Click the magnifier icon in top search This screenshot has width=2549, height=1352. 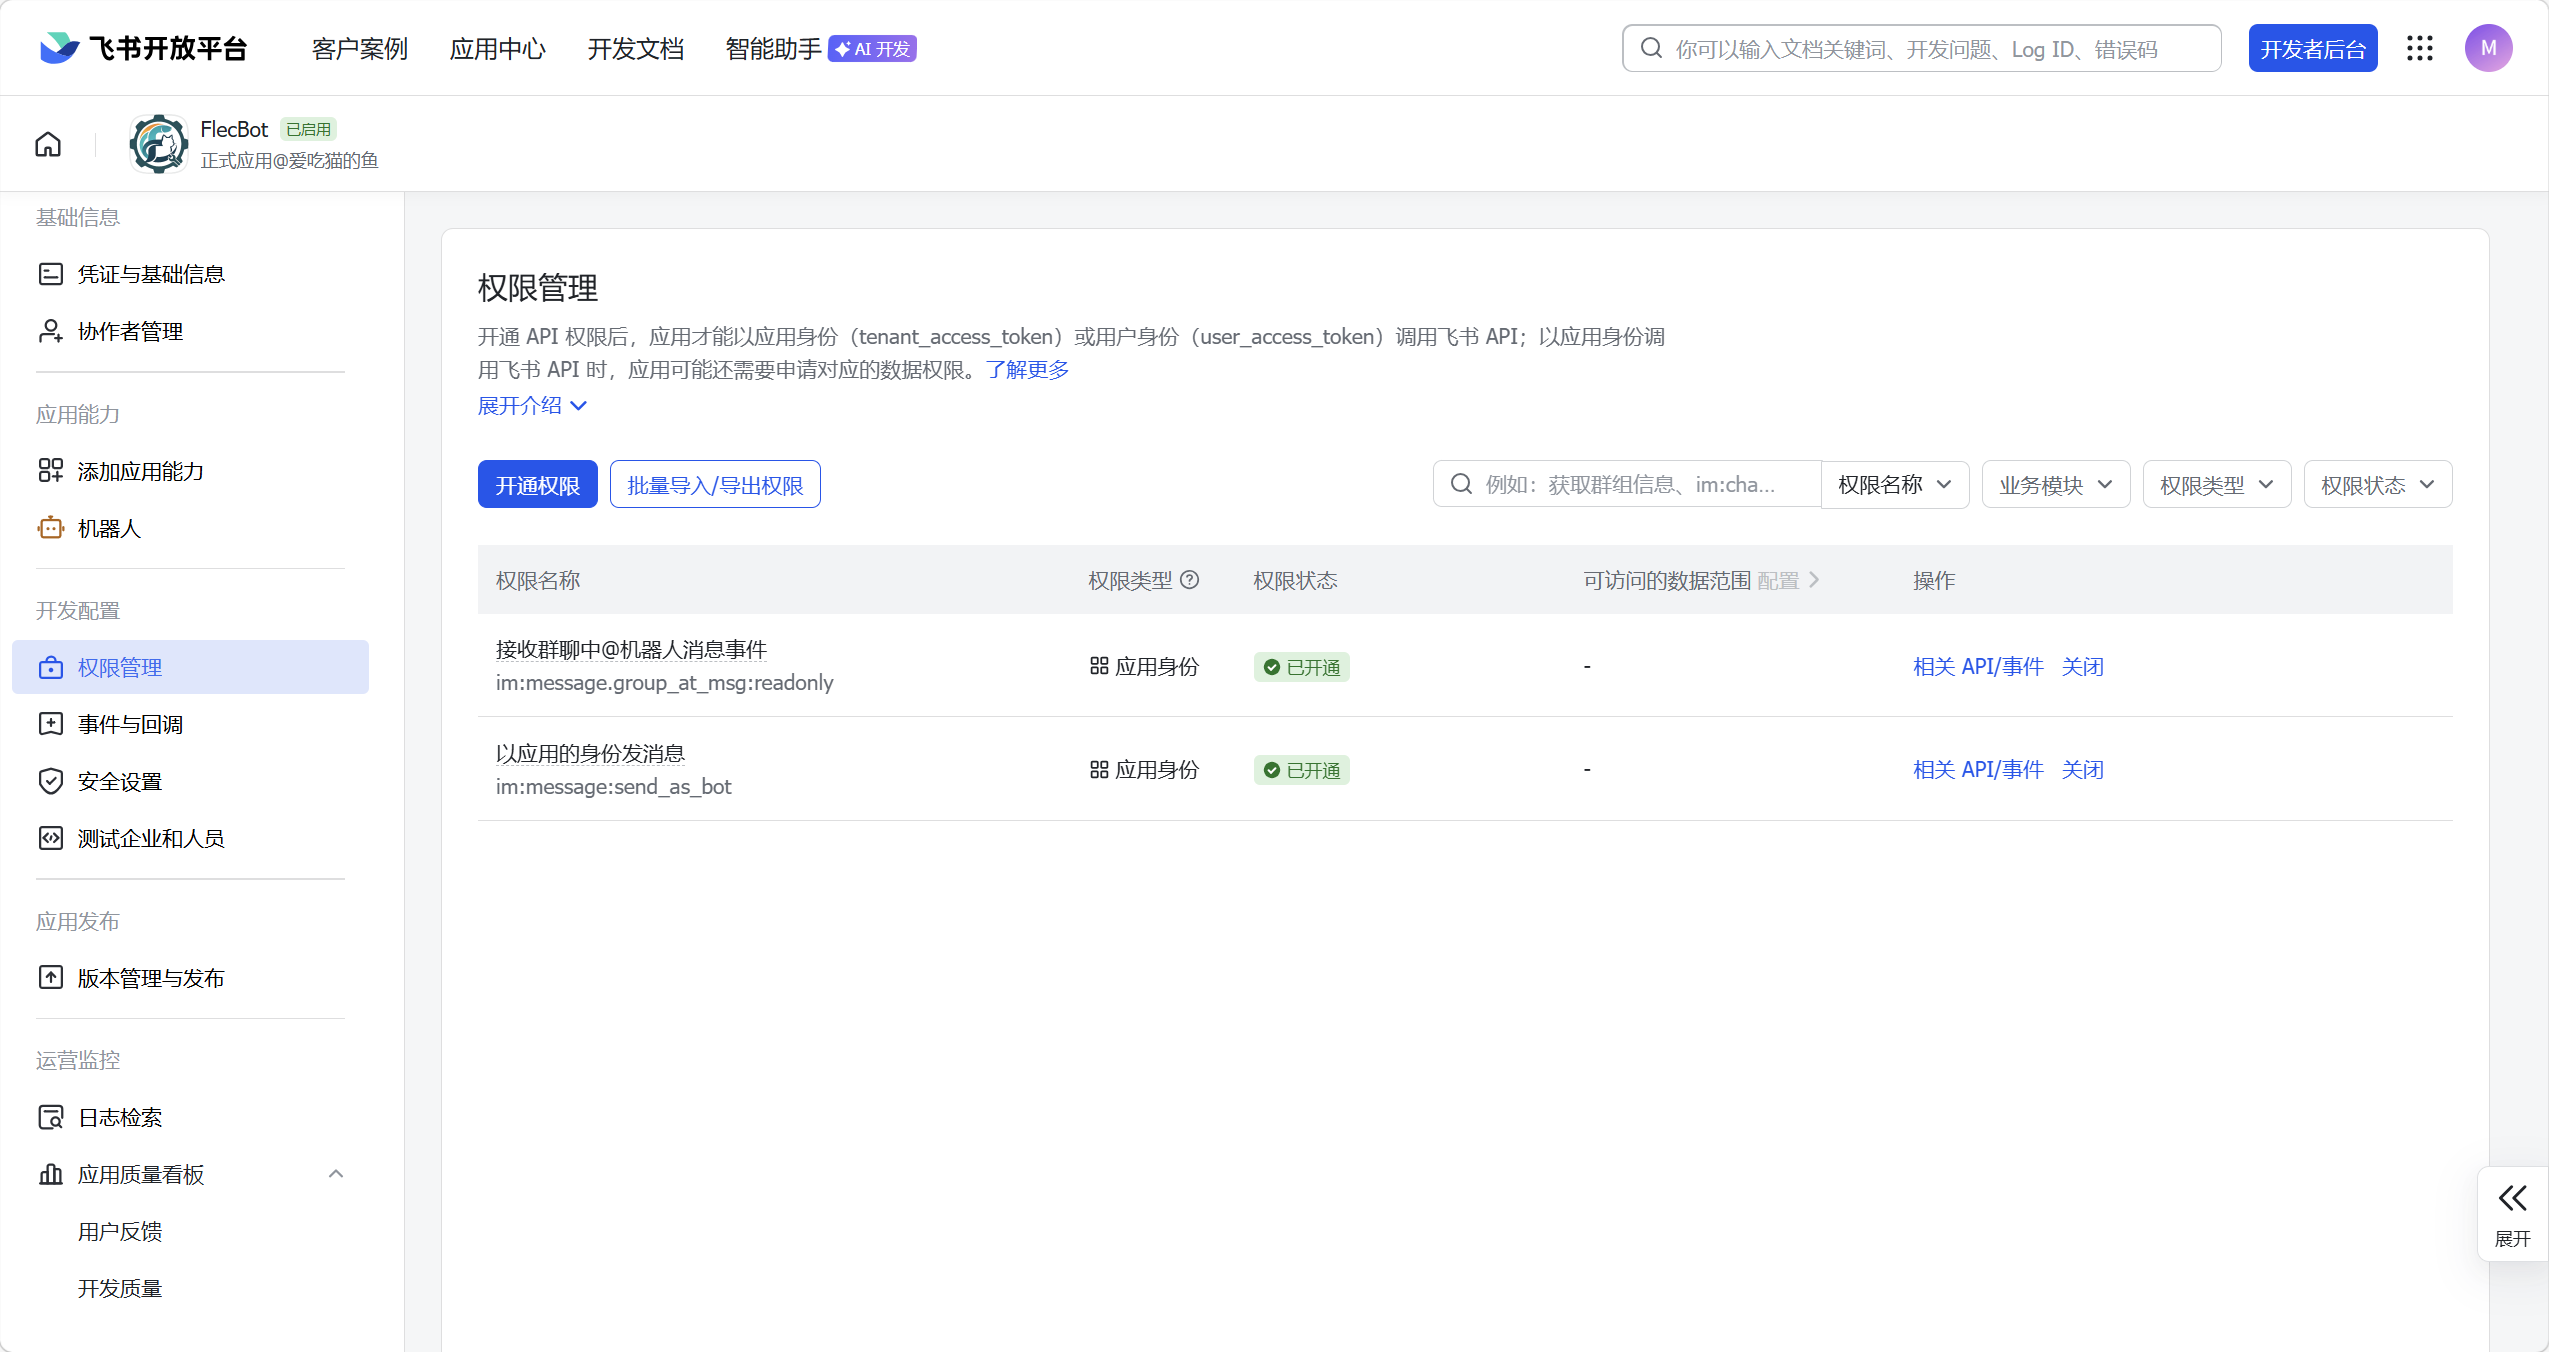[x=1651, y=48]
